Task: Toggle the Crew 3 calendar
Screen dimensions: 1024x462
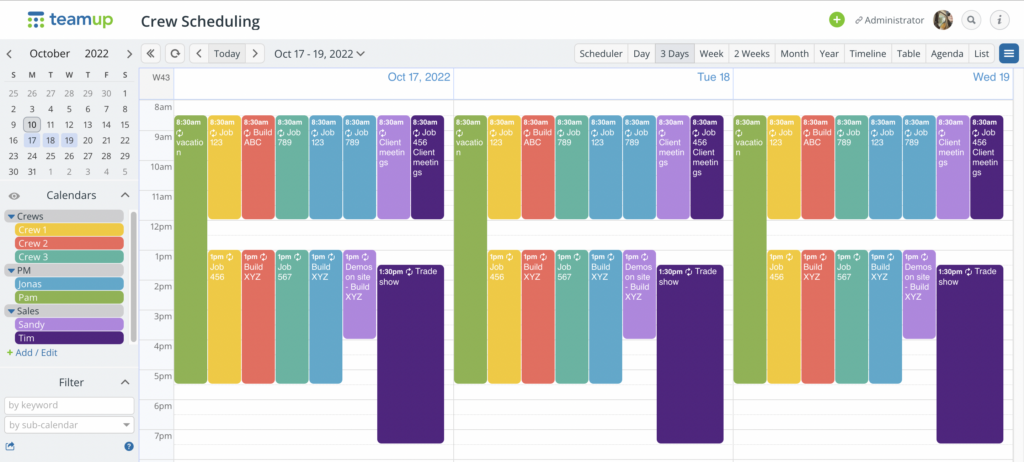Action: tap(69, 257)
